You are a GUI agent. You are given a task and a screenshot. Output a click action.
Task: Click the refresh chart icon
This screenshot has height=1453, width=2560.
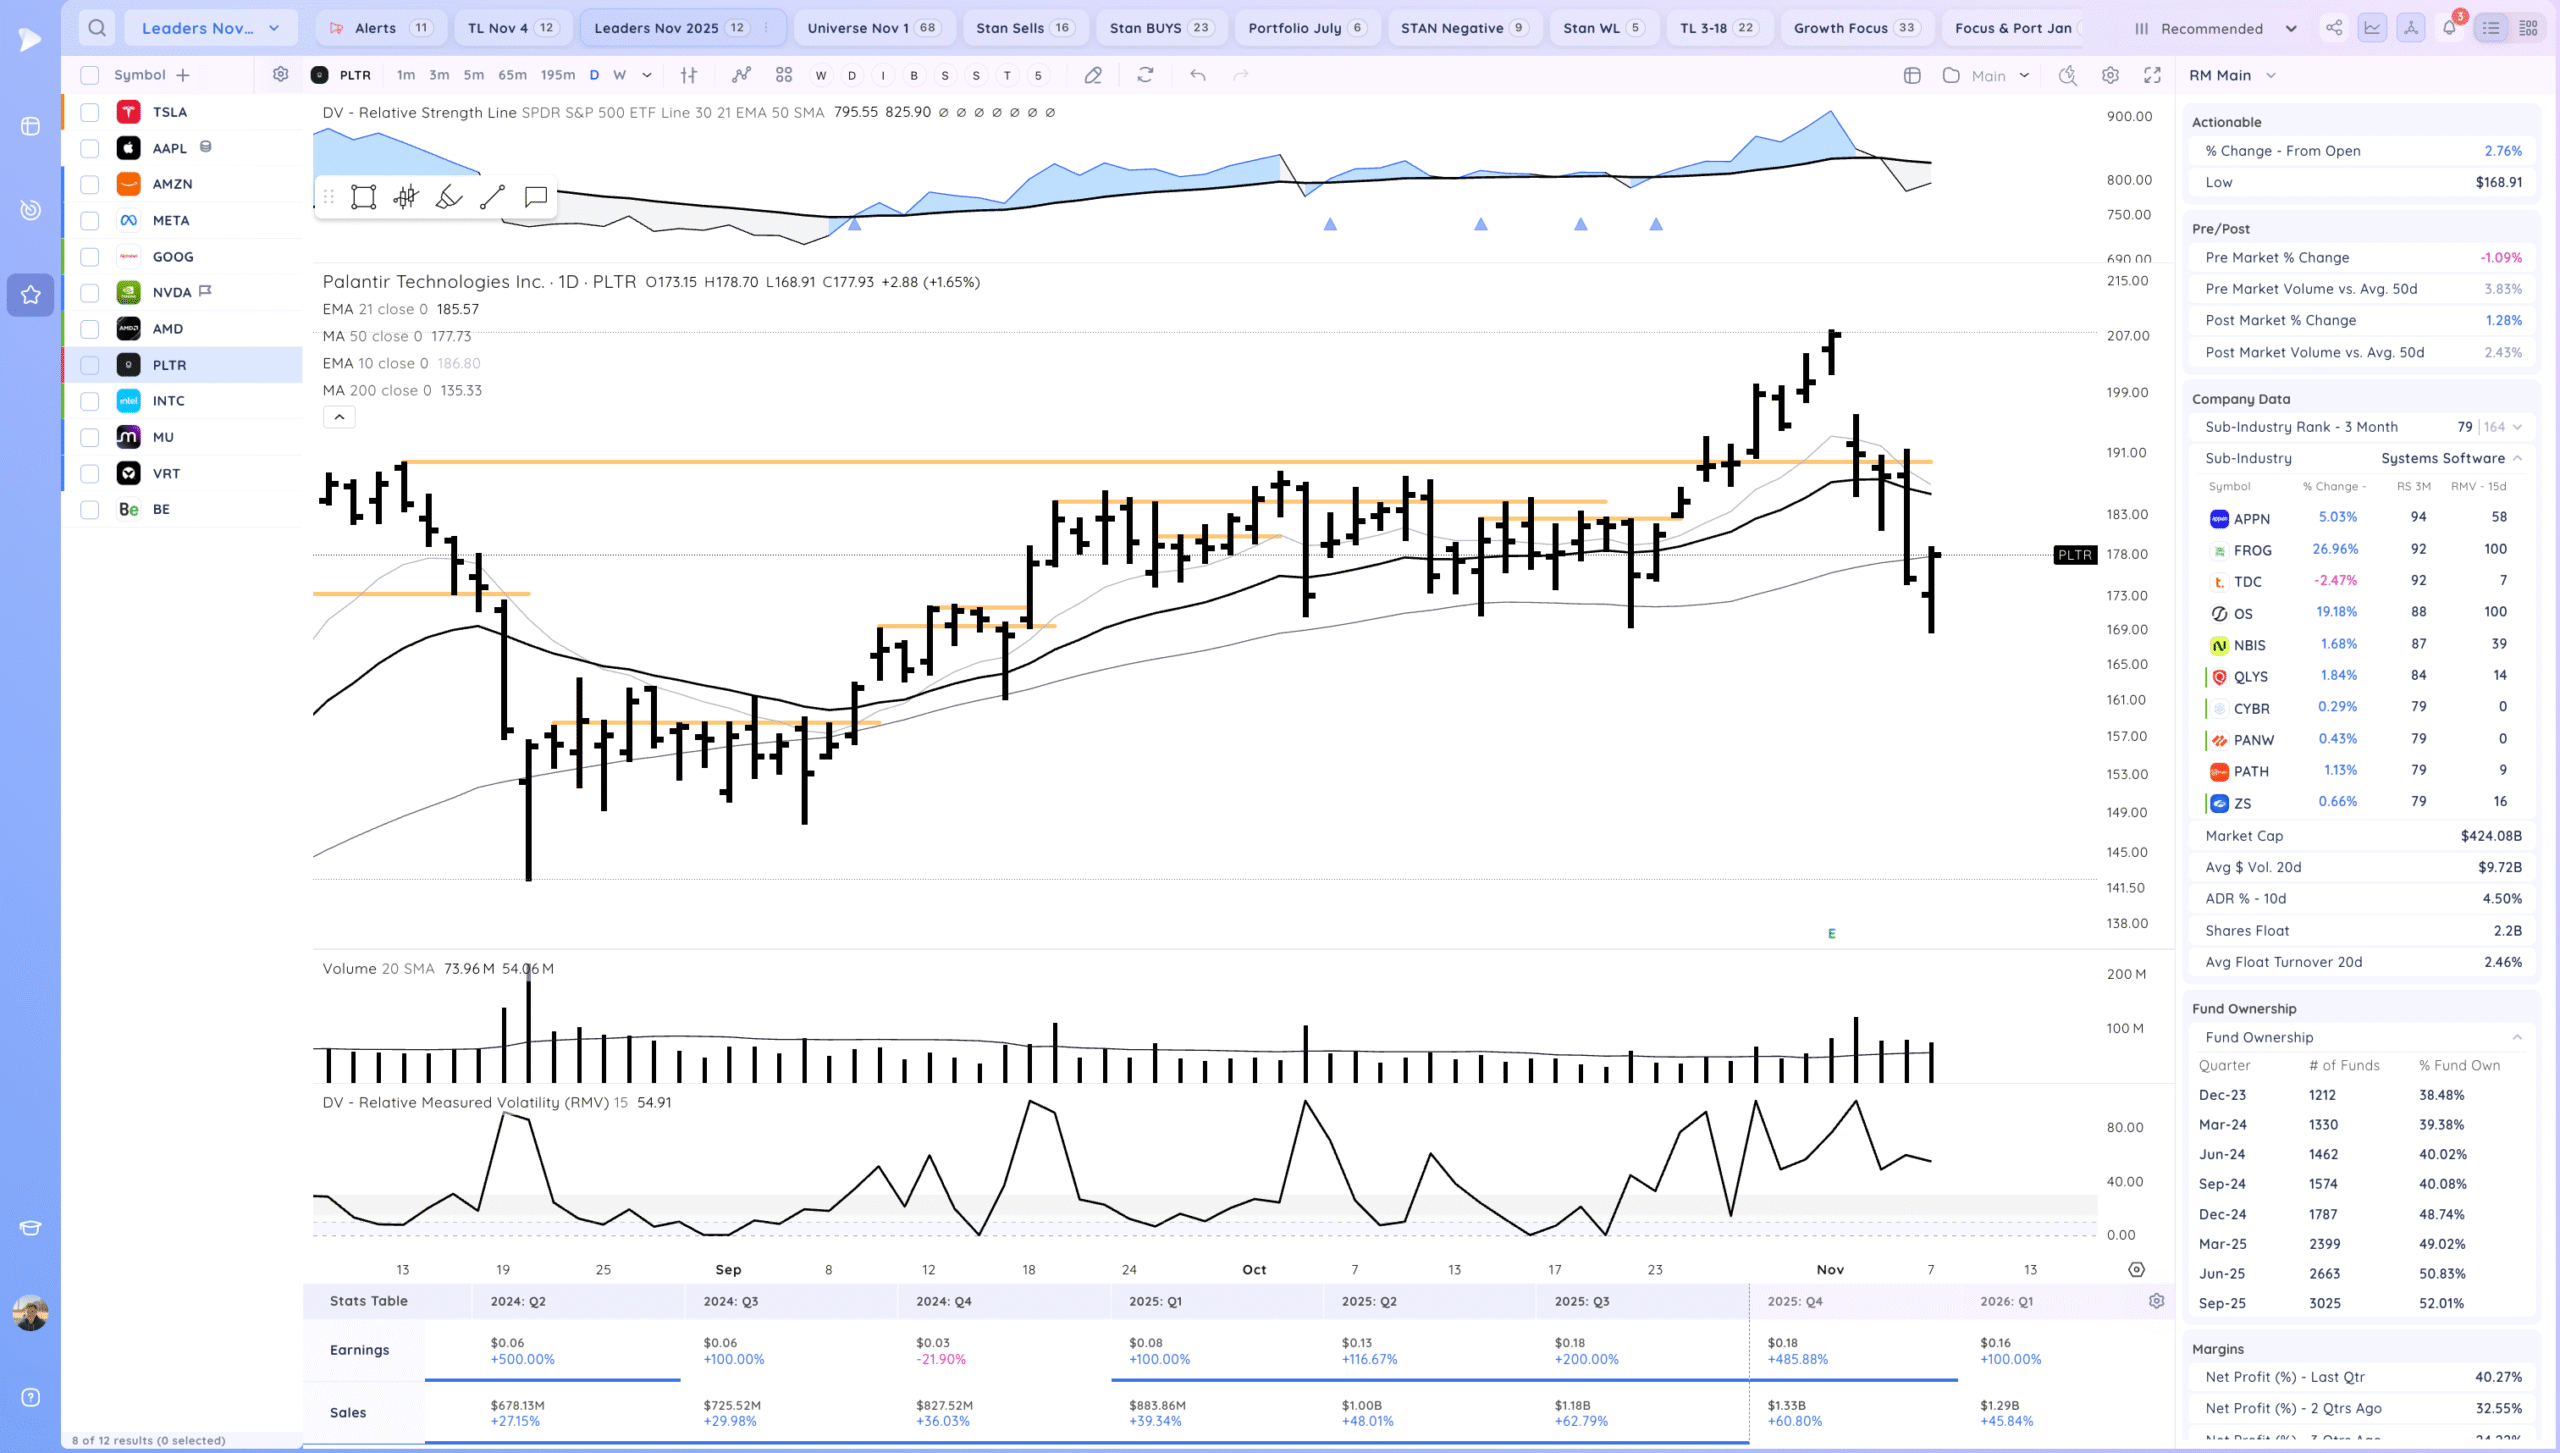(x=1145, y=75)
